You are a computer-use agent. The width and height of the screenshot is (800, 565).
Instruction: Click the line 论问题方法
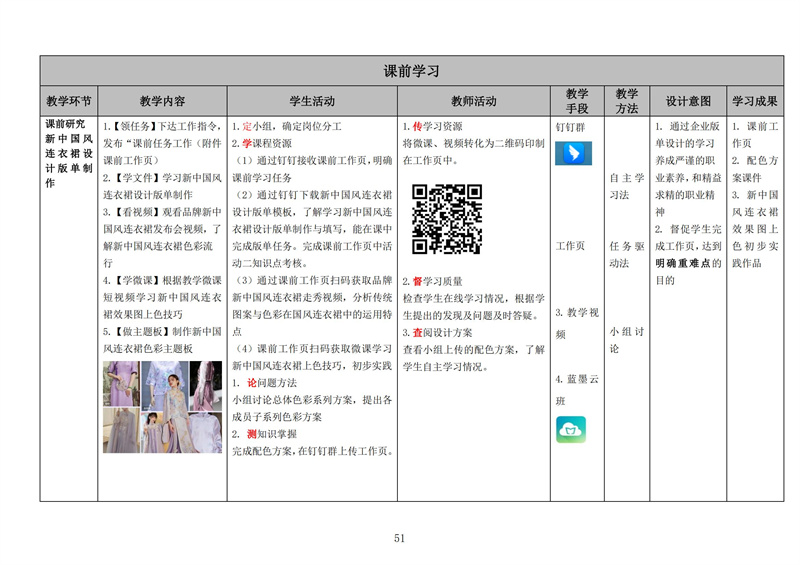[x=264, y=383]
